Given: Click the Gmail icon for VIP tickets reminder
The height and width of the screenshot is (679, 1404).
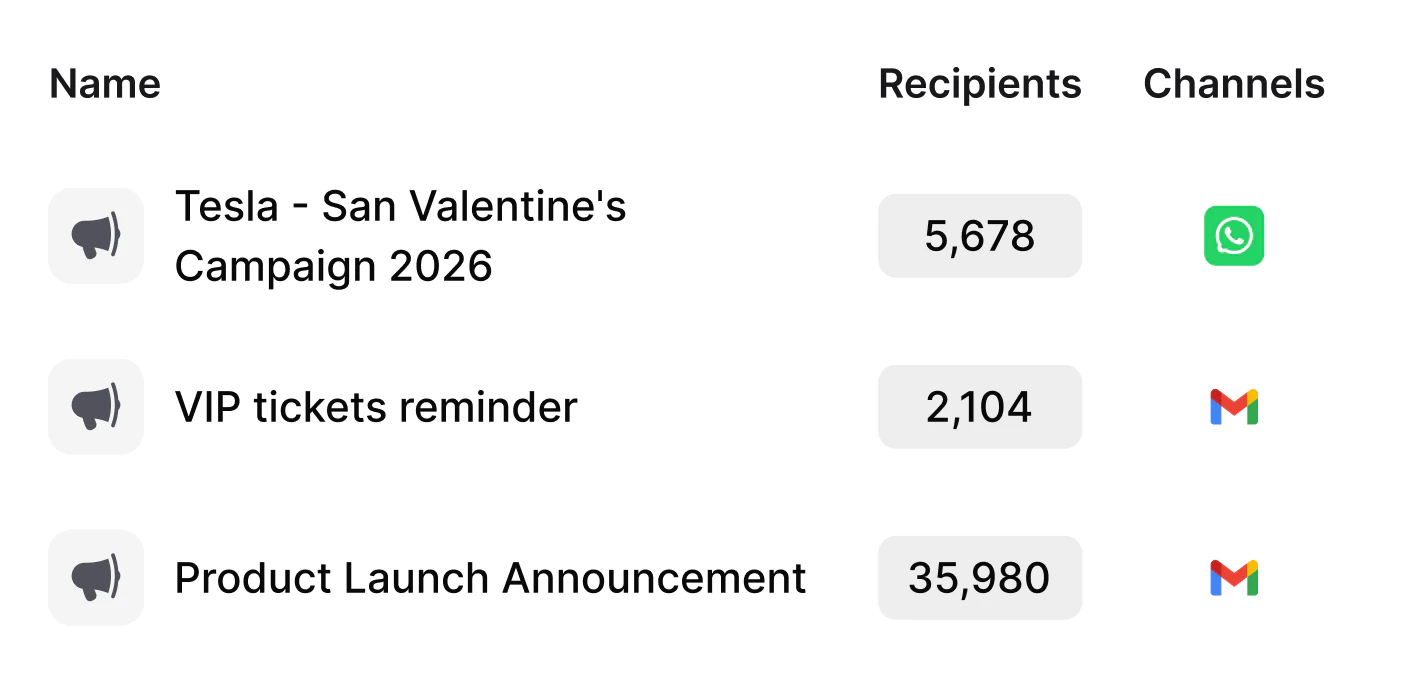Looking at the screenshot, I should pos(1233,406).
